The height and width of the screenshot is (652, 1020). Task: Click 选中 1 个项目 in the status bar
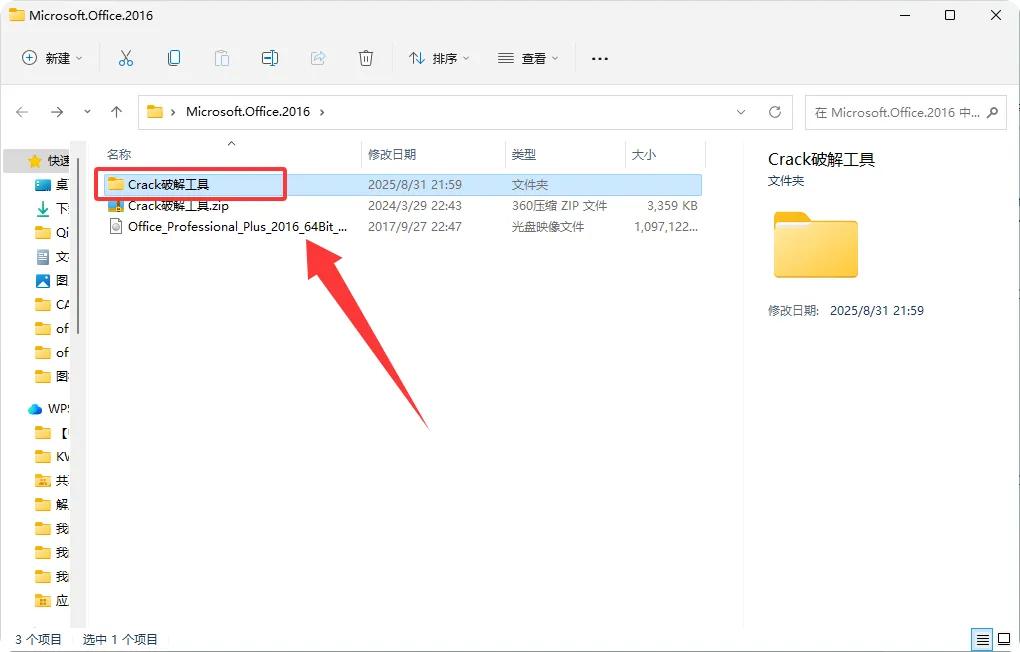pos(120,639)
